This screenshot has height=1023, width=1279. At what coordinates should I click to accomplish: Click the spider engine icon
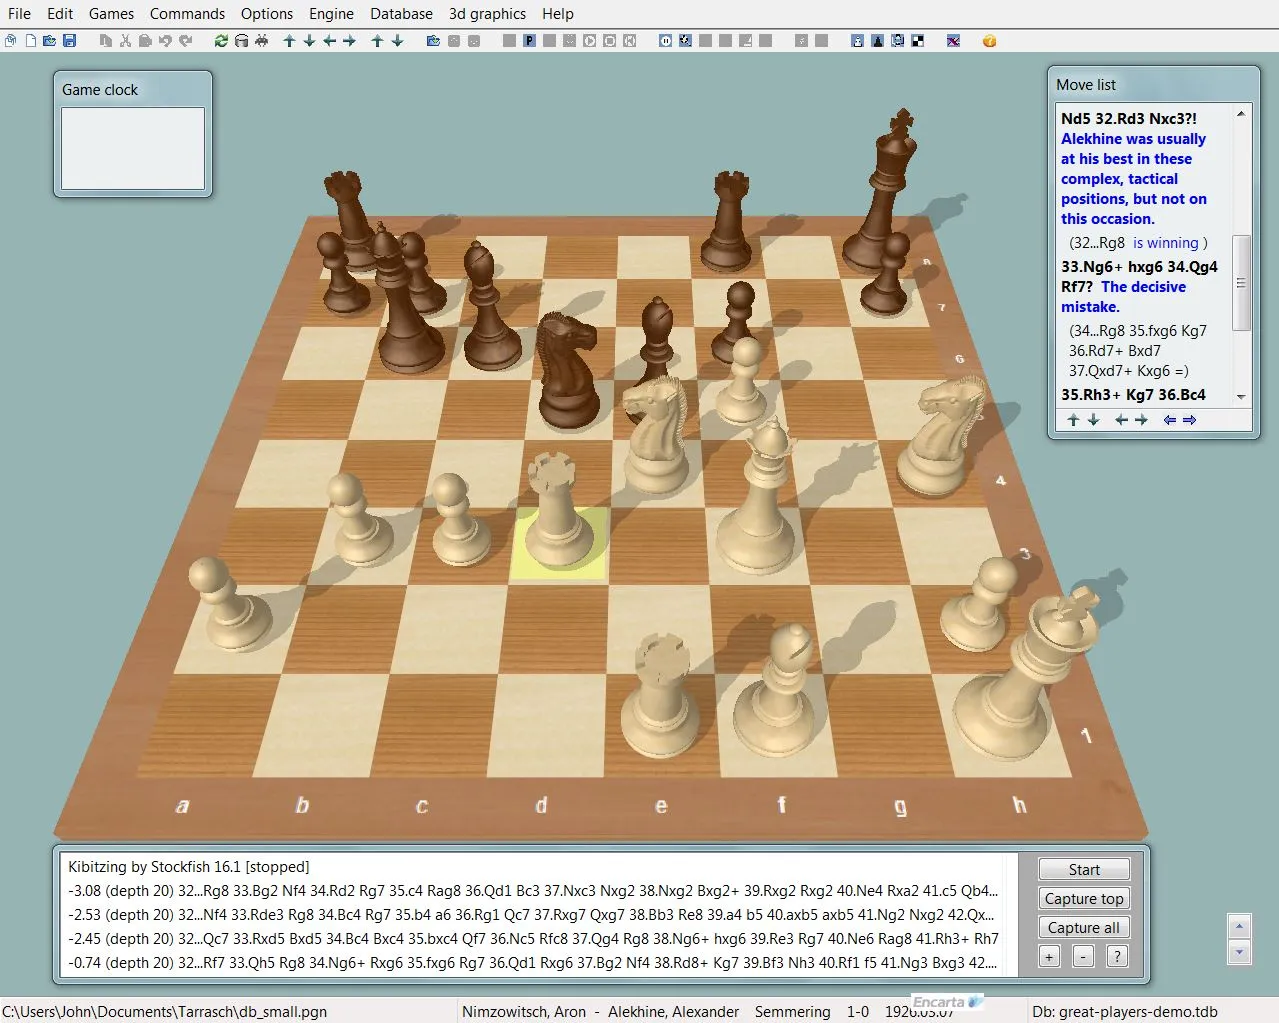[260, 41]
